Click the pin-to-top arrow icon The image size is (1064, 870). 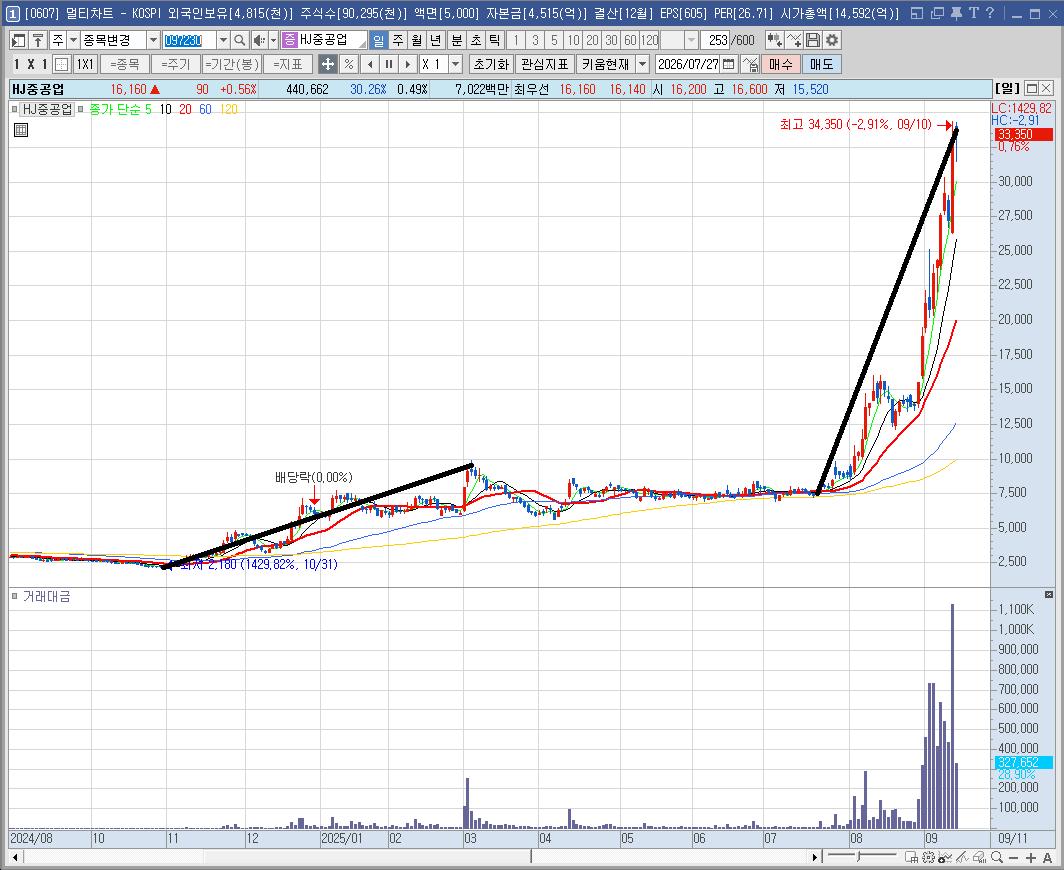pyautogui.click(x=37, y=41)
